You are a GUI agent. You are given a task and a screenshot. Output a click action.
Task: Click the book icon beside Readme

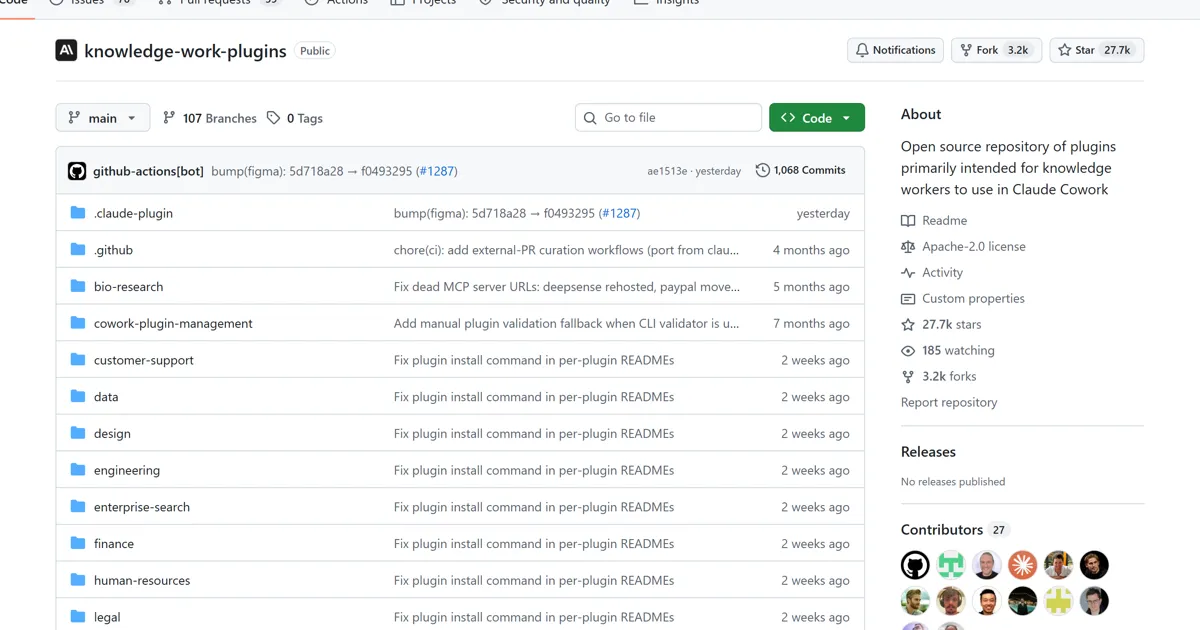point(908,221)
